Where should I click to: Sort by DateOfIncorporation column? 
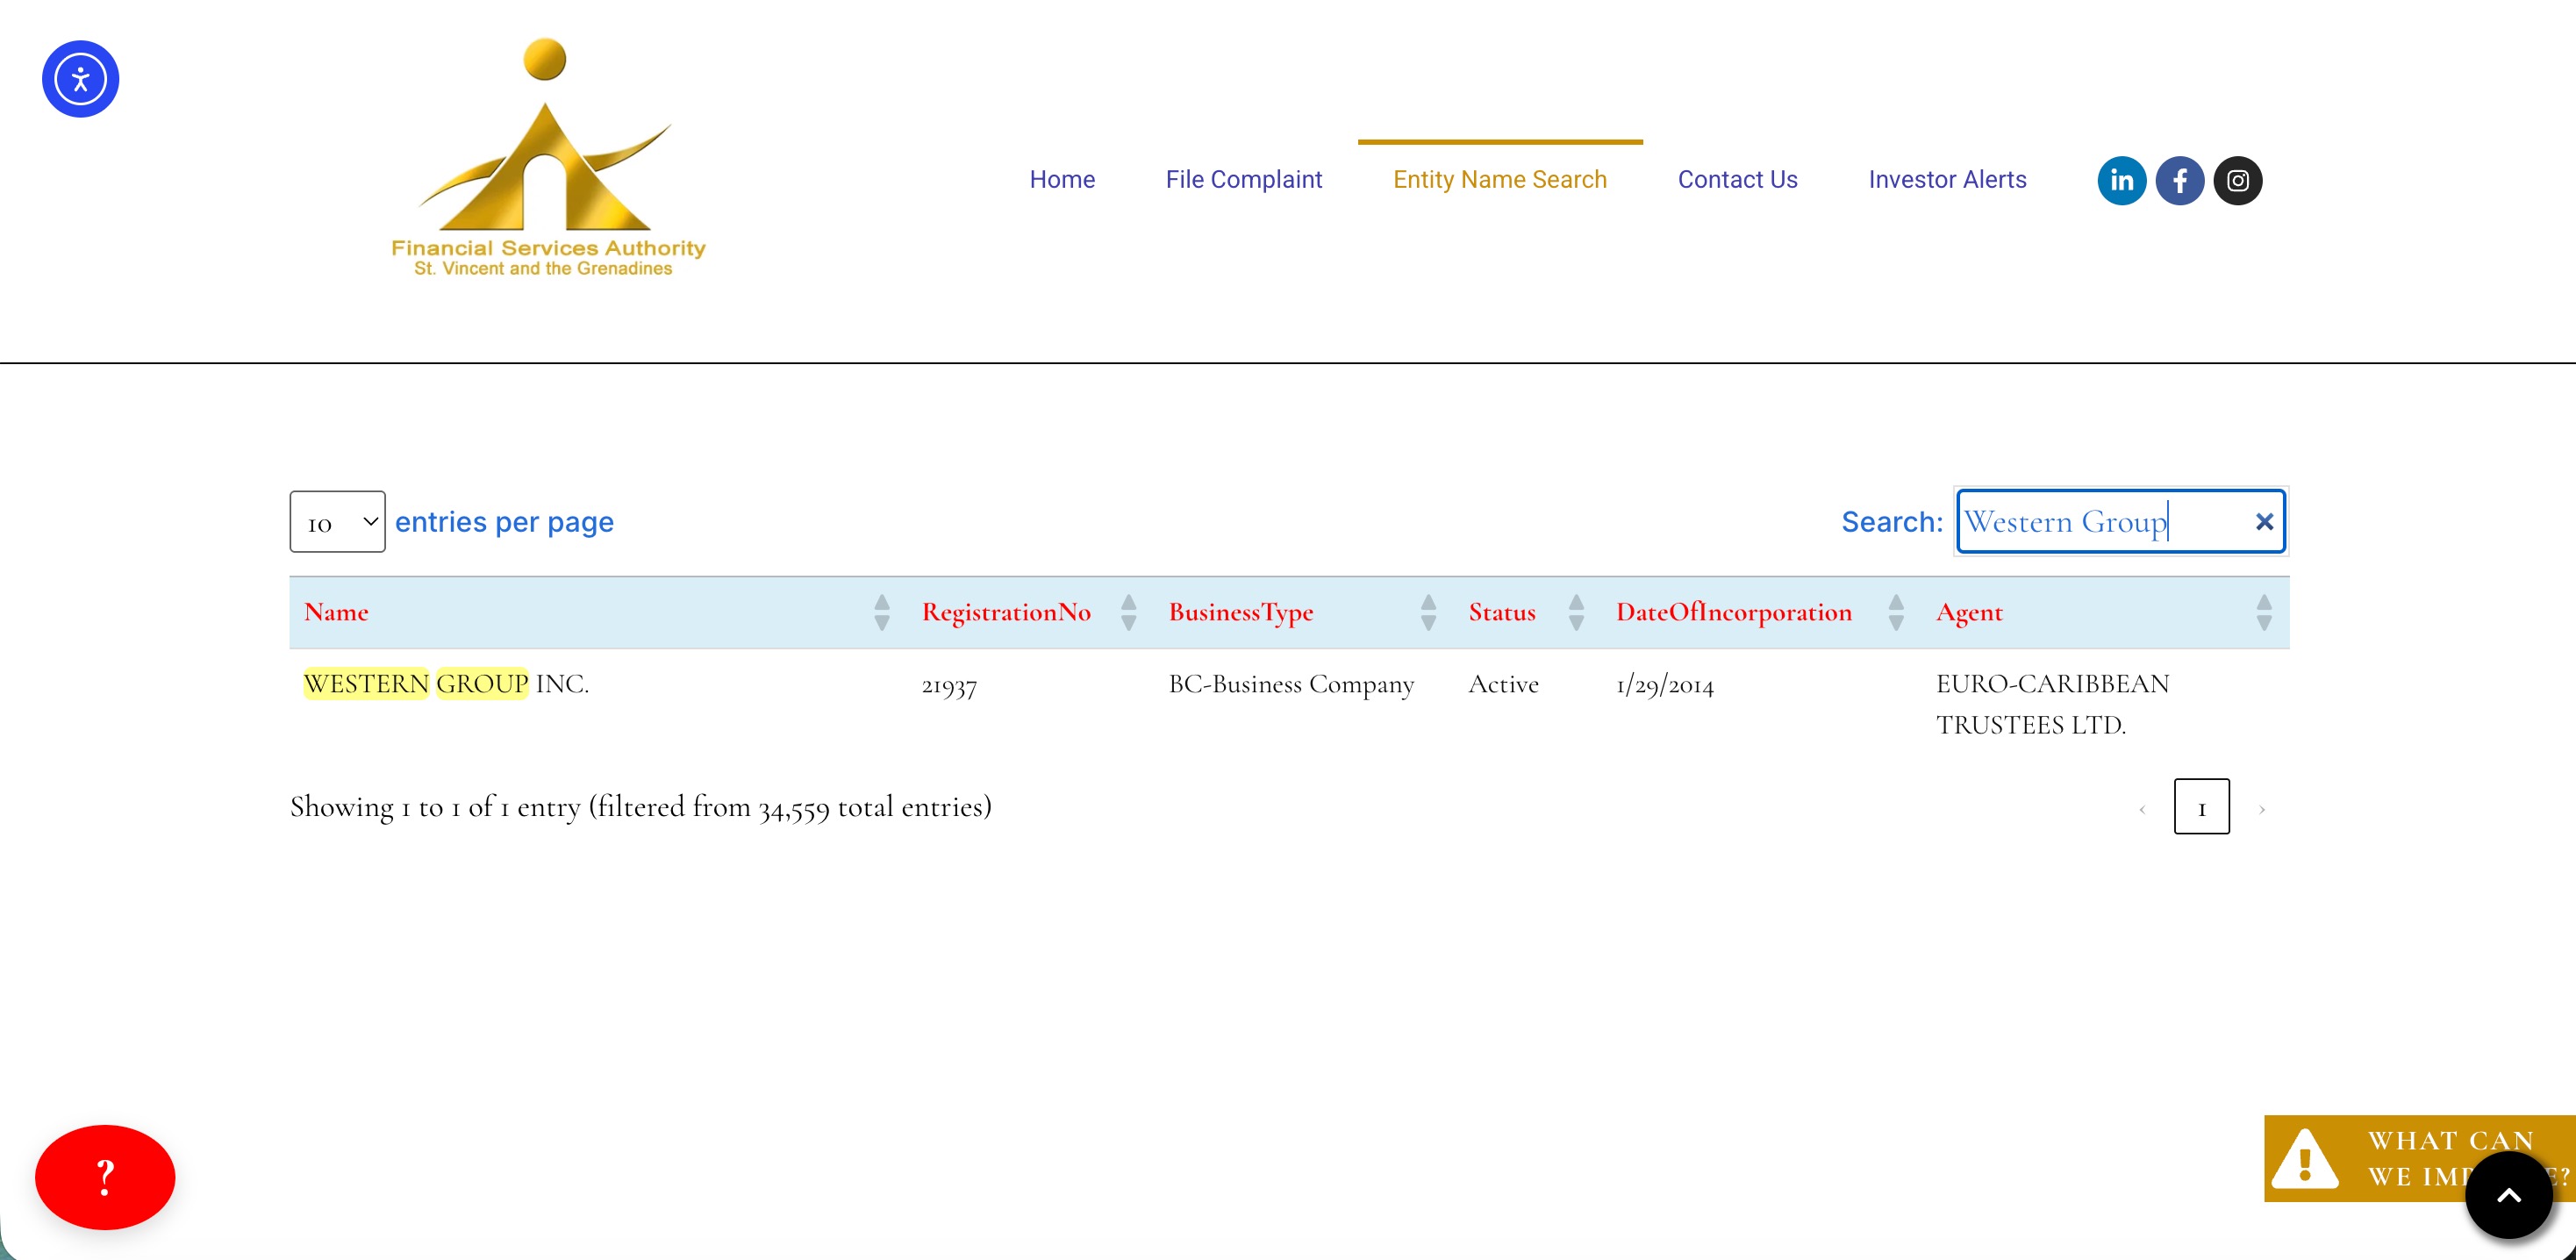pos(1733,612)
